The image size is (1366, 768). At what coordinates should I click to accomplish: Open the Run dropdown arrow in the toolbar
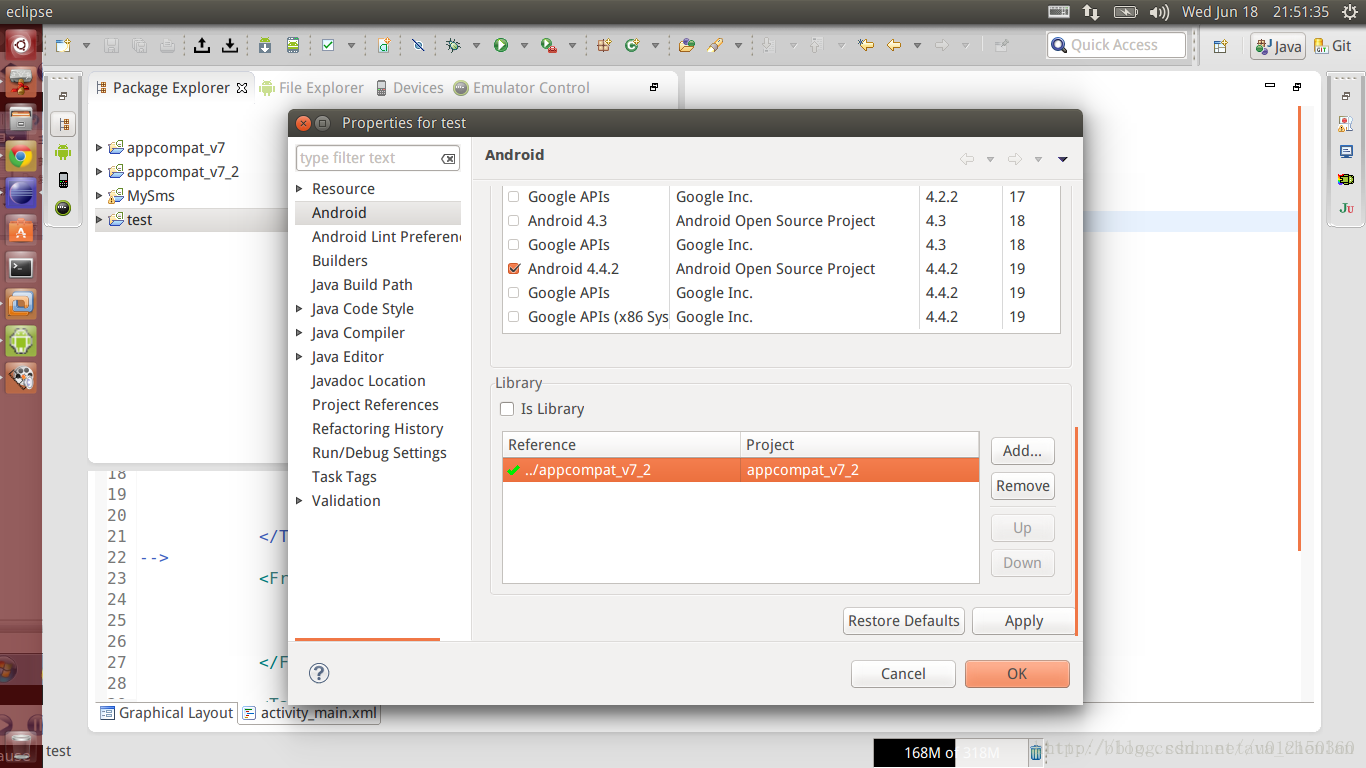pyautogui.click(x=524, y=45)
